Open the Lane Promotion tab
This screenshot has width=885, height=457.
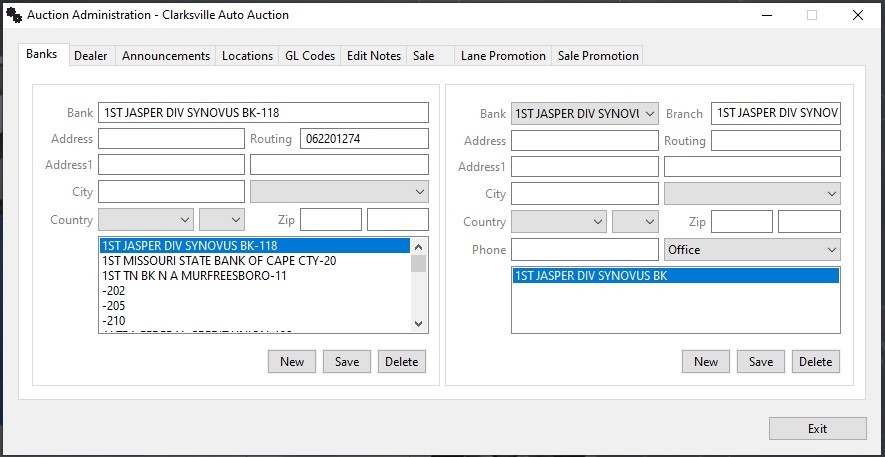(x=503, y=56)
